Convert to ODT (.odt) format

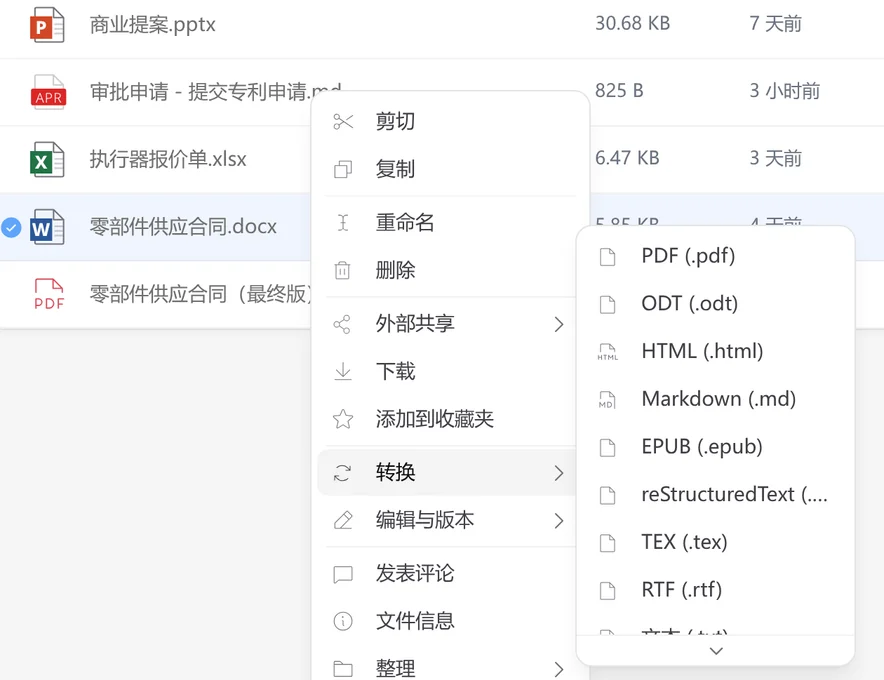(715, 304)
